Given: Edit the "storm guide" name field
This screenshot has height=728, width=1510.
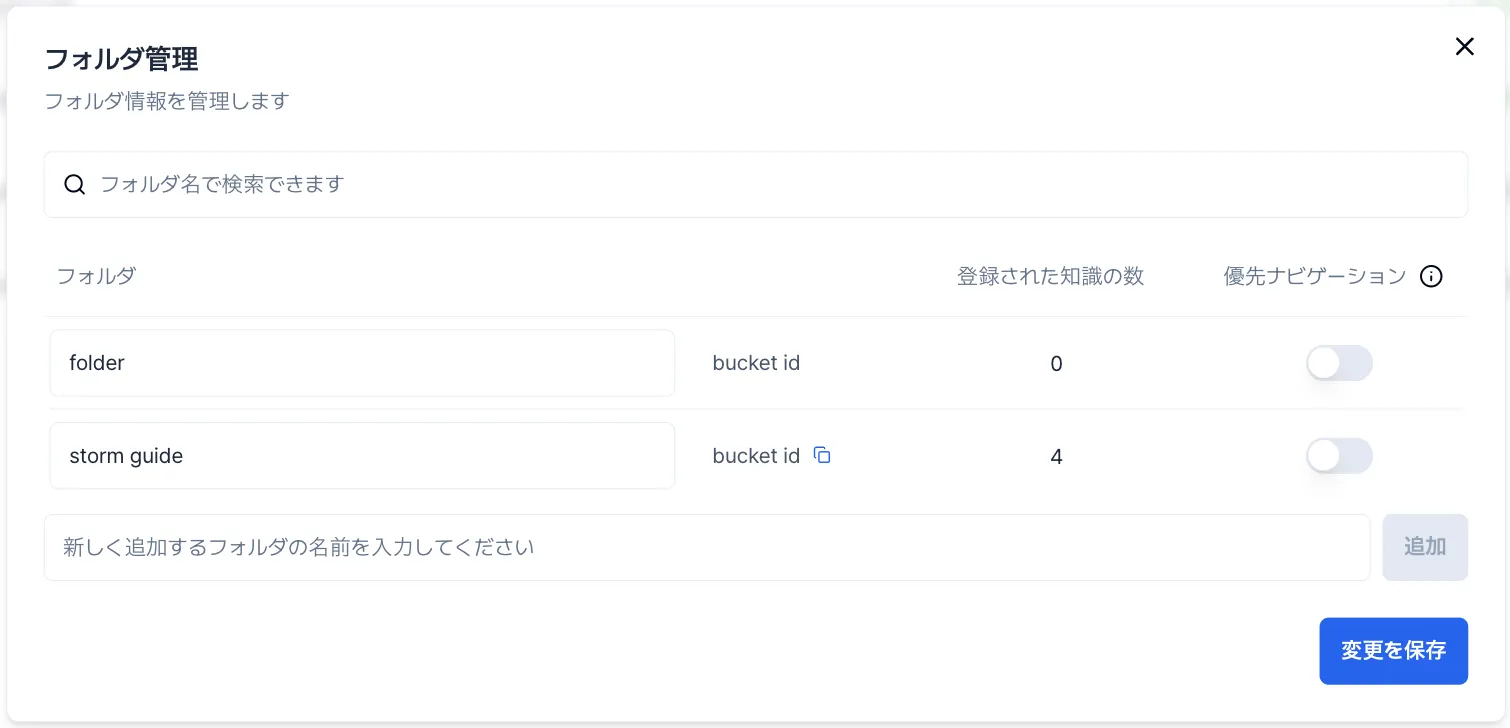Looking at the screenshot, I should 362,456.
